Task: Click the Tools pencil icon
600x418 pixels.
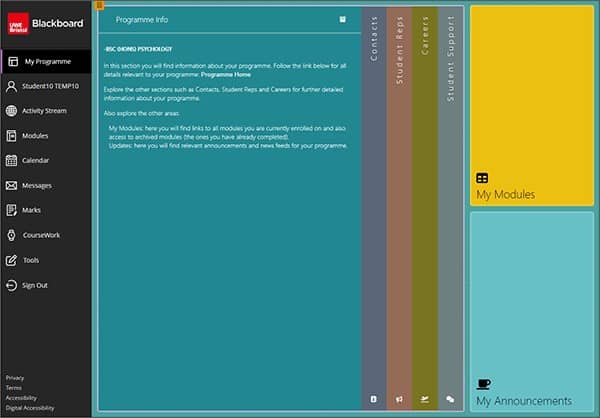Action: pyautogui.click(x=11, y=260)
